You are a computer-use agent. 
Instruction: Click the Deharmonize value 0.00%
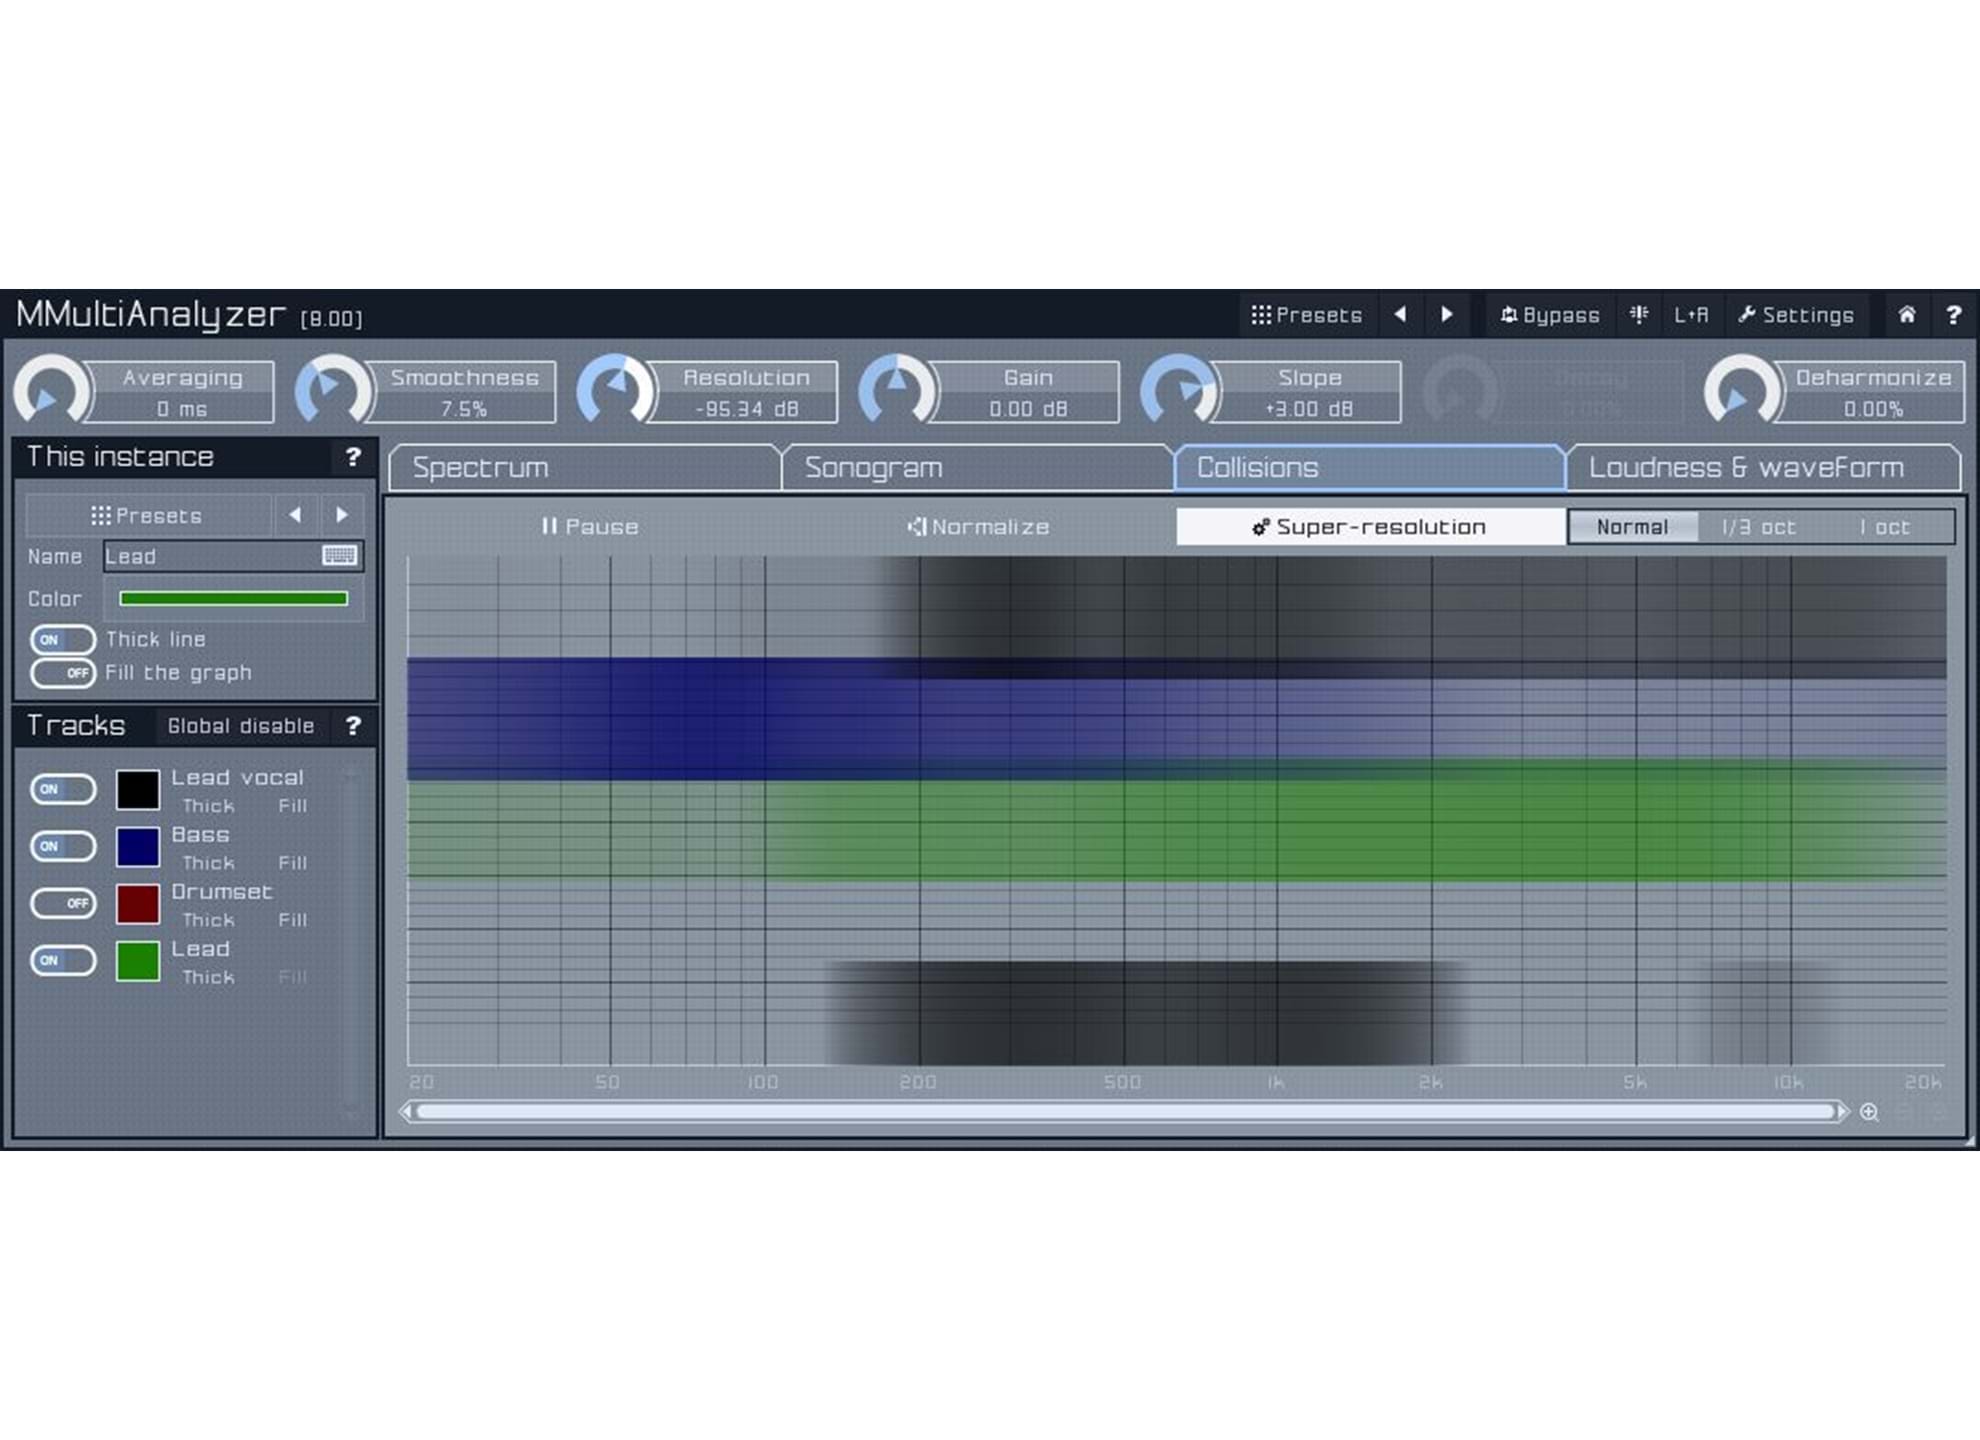tap(1873, 409)
